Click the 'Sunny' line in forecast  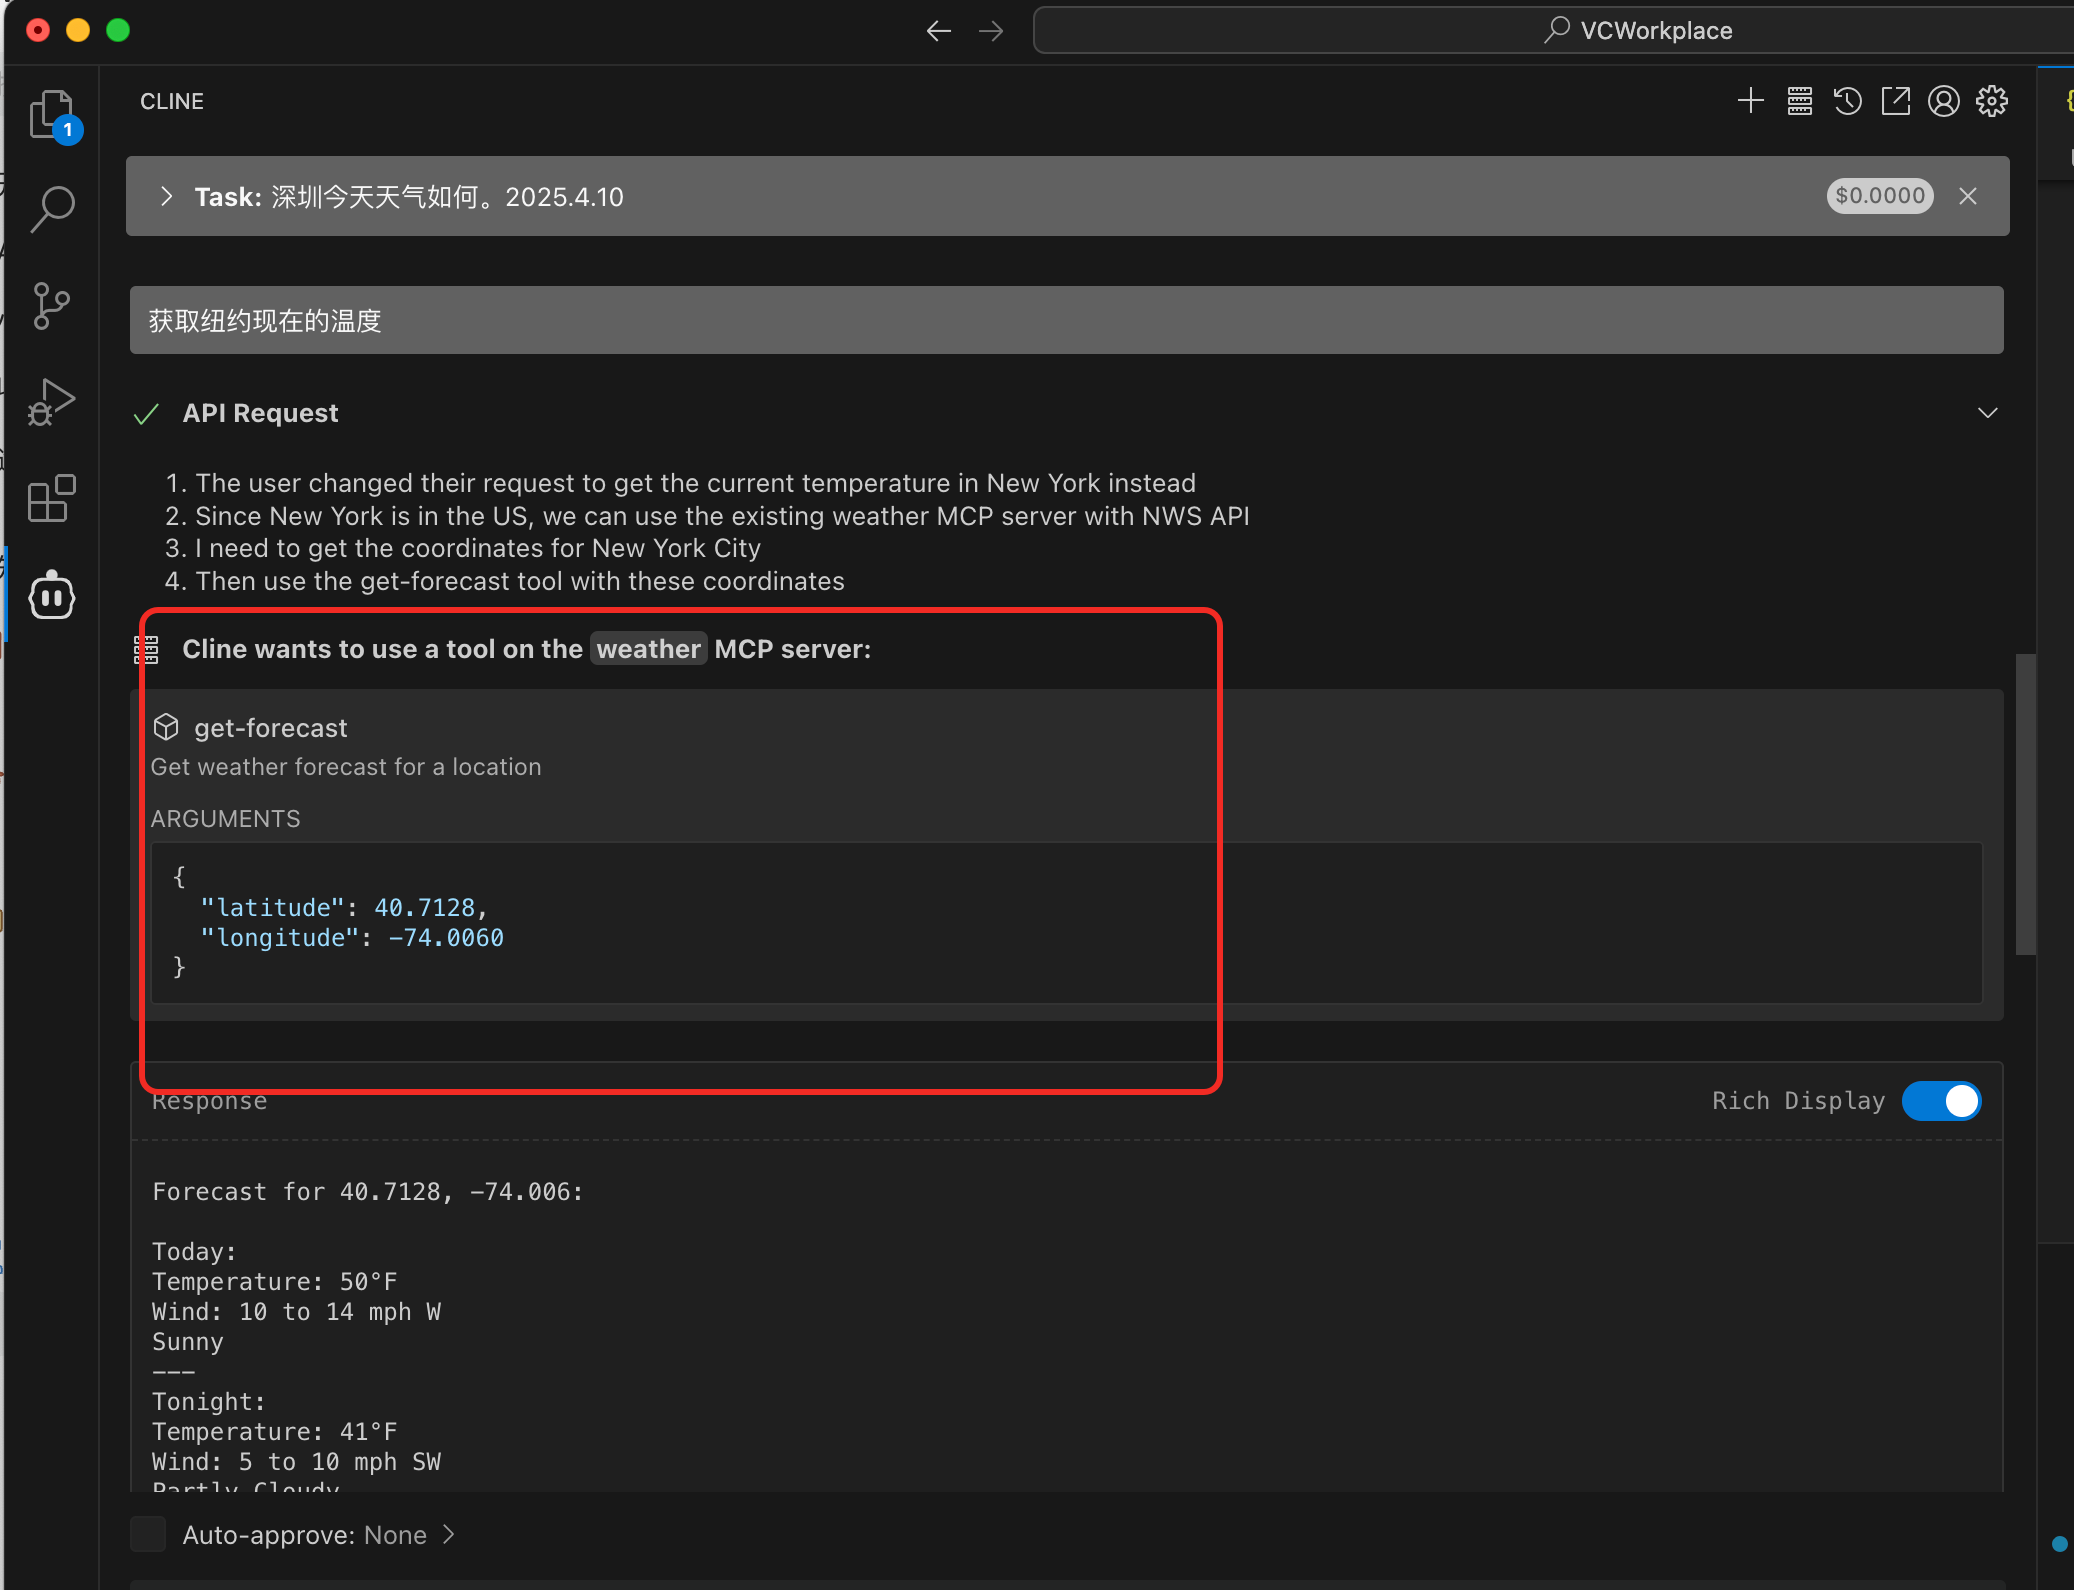(188, 1342)
